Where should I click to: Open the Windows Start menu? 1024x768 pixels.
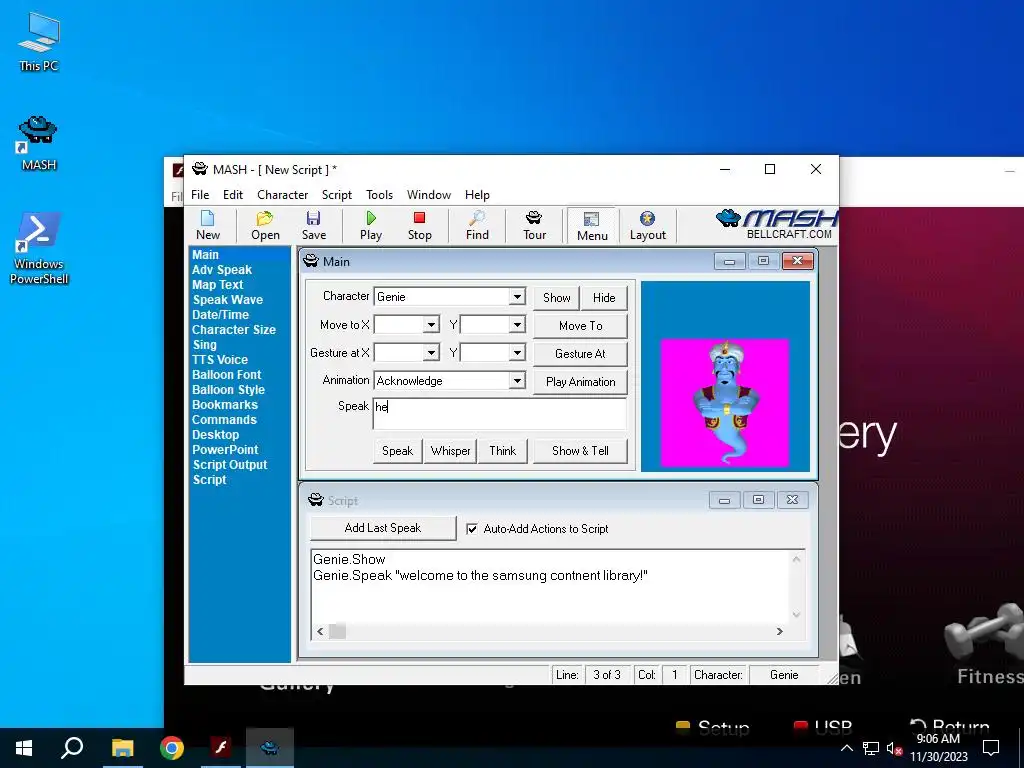coord(24,748)
